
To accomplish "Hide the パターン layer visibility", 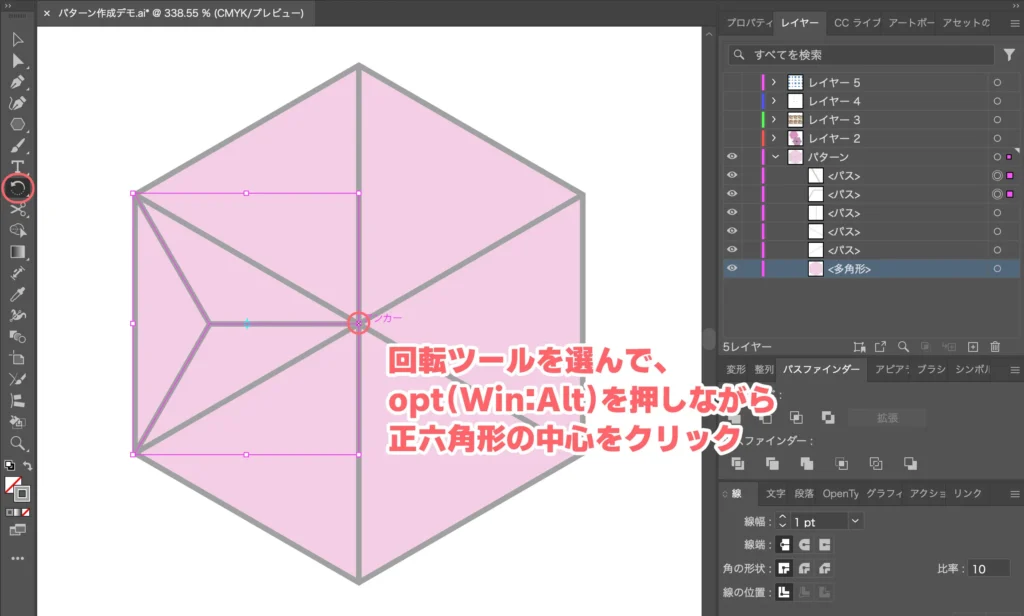I will [x=732, y=156].
